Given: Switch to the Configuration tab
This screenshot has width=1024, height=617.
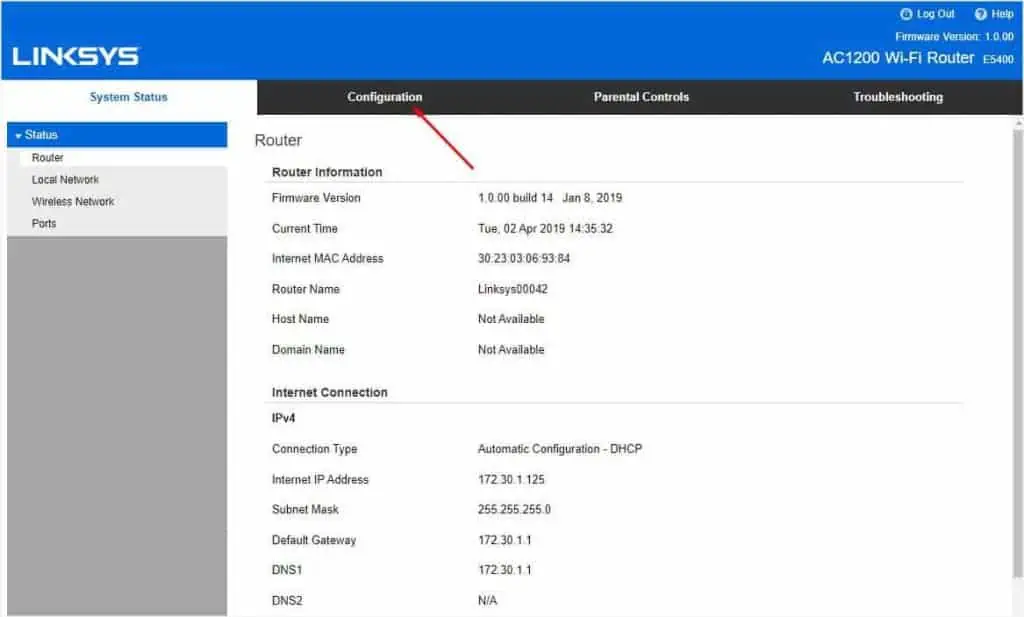Looking at the screenshot, I should tap(384, 97).
